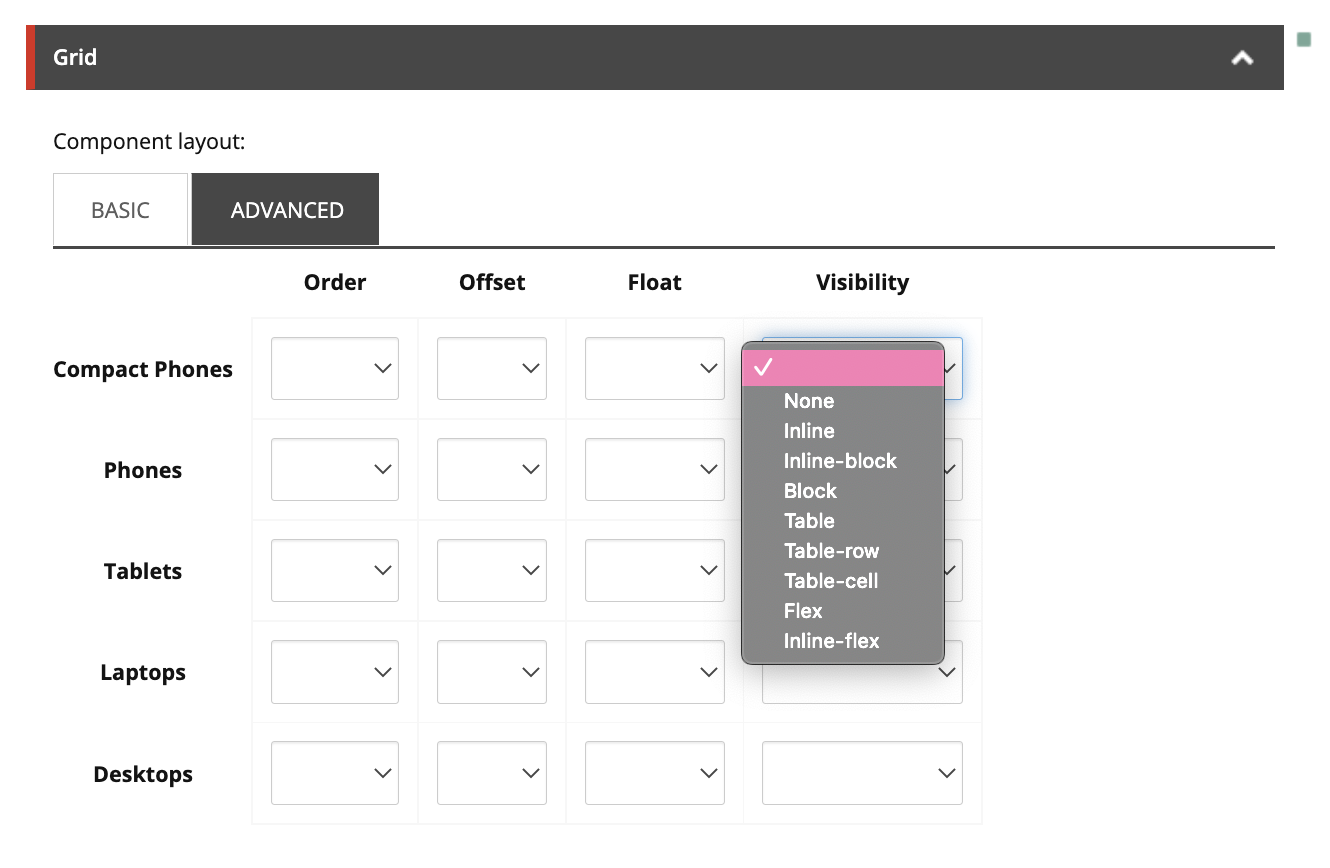Open the Desktops Visibility dropdown

862,773
